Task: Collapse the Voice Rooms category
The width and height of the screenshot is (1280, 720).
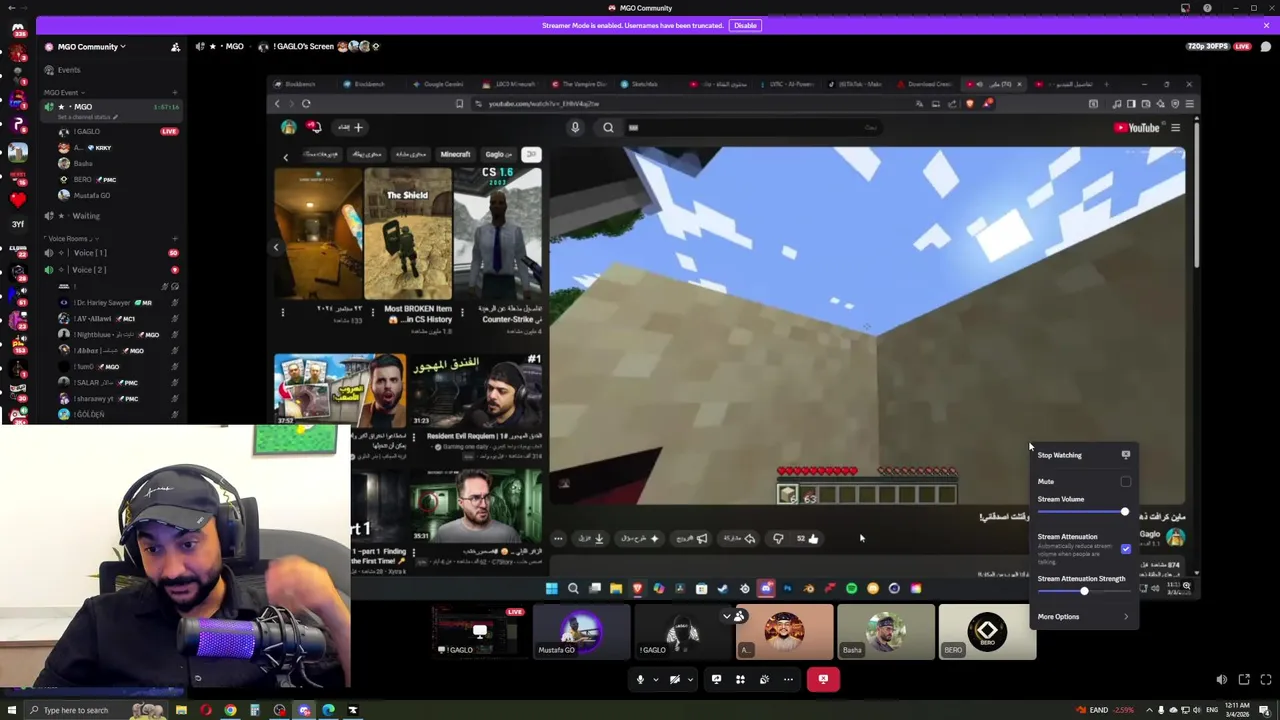Action: pos(69,239)
